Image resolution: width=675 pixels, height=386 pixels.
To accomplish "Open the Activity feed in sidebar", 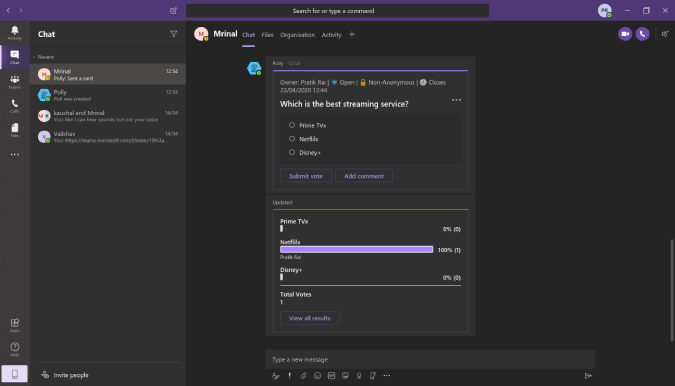I will pyautogui.click(x=15, y=32).
